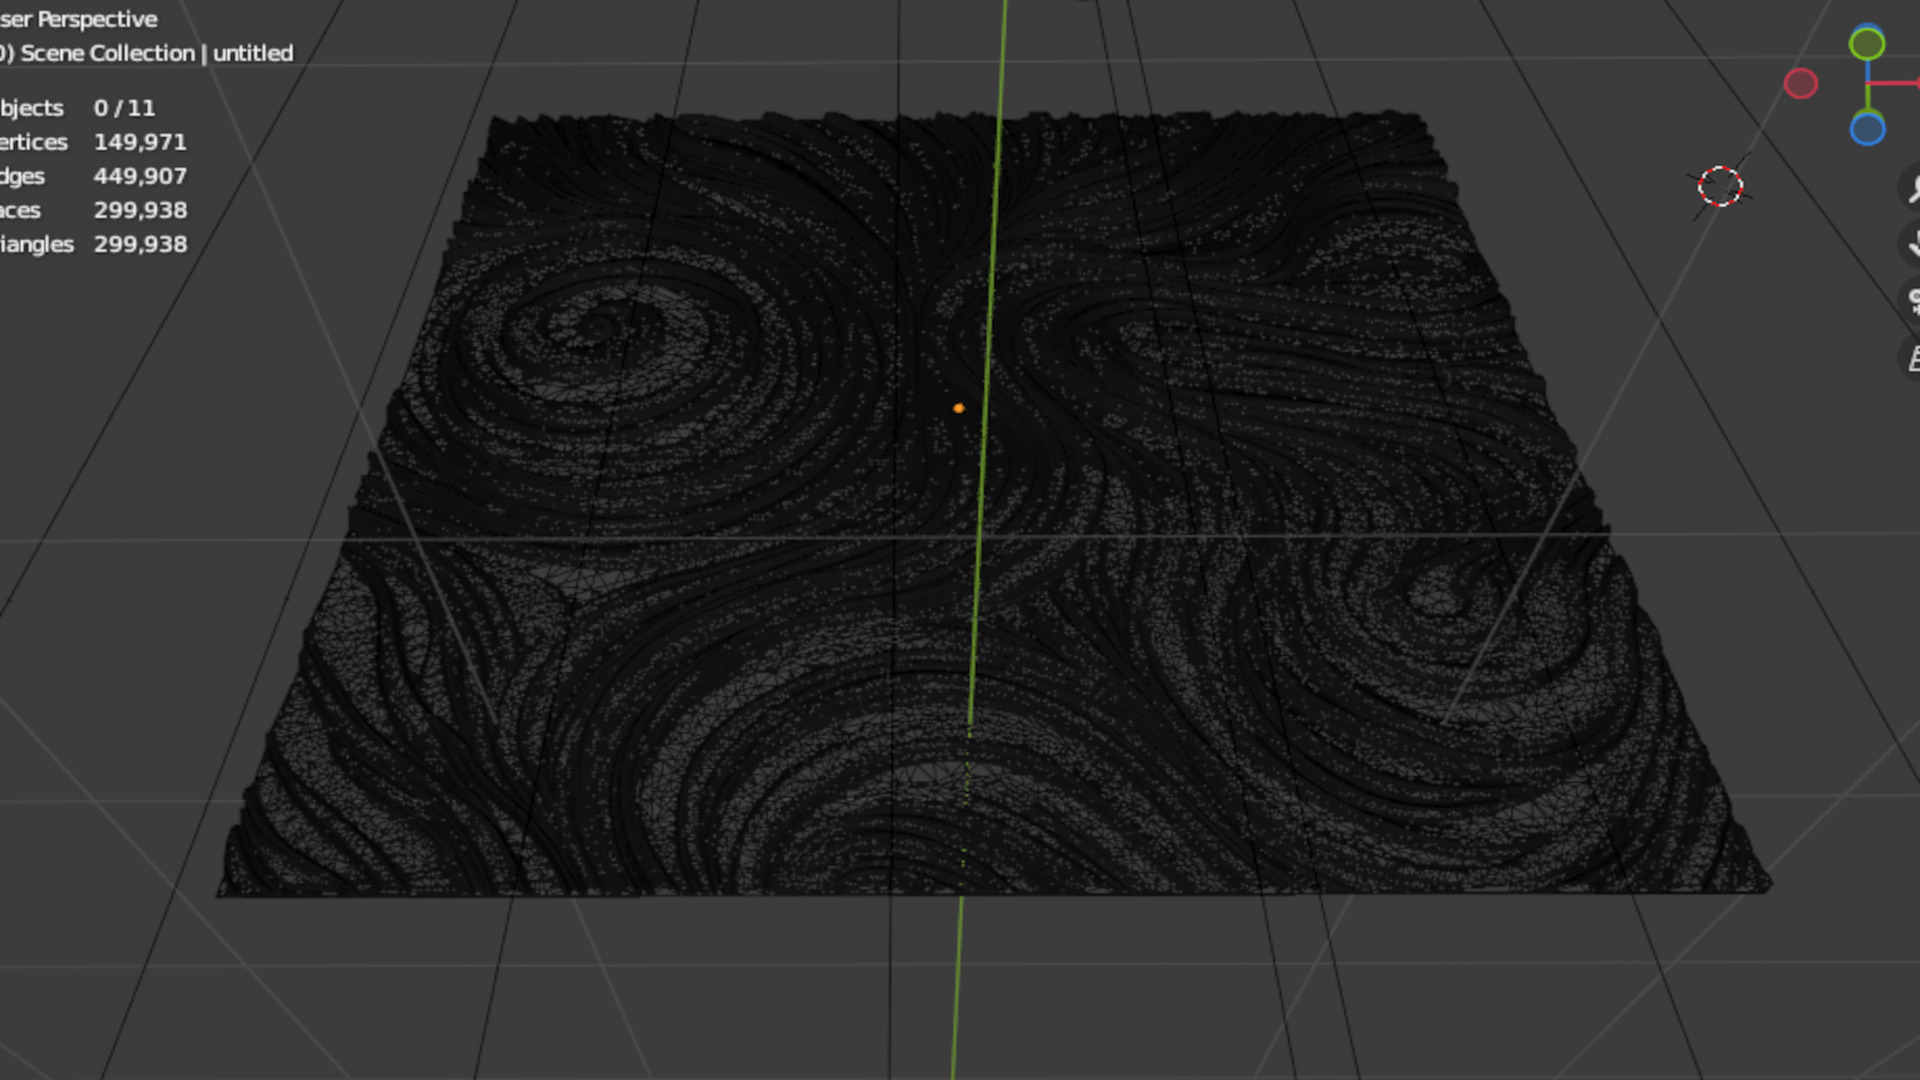The width and height of the screenshot is (1920, 1080).
Task: Click the Vertices 149,971 statistic
Action: pyautogui.click(x=92, y=142)
